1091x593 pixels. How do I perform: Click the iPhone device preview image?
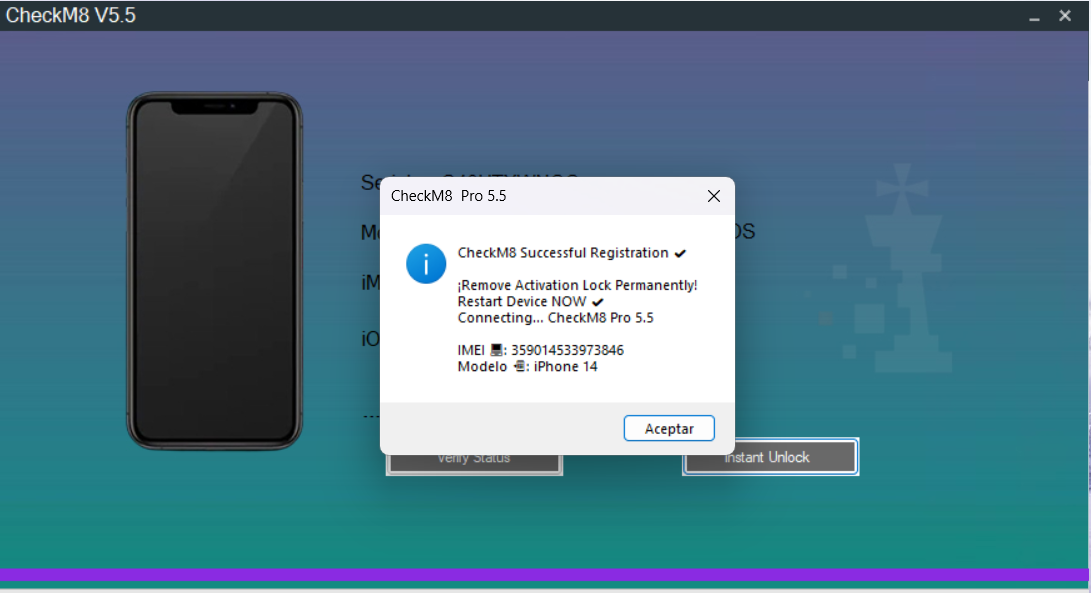(x=213, y=270)
